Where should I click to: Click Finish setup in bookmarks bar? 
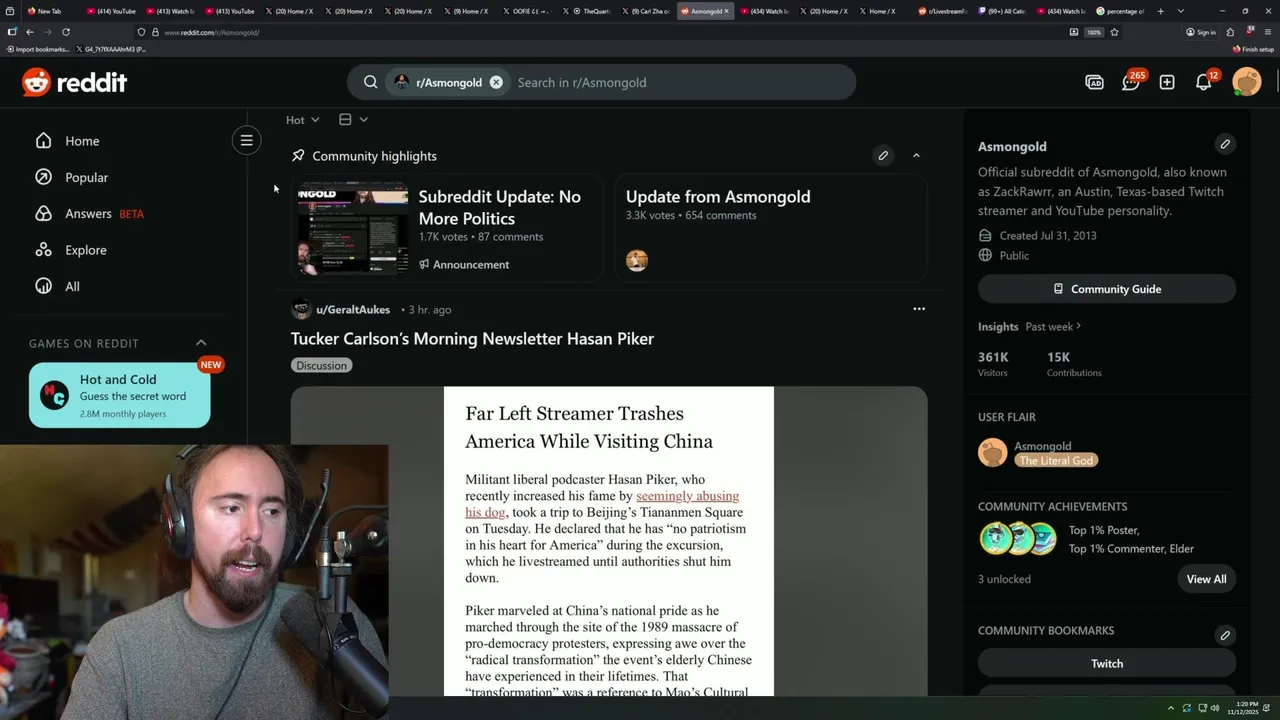coord(1253,49)
